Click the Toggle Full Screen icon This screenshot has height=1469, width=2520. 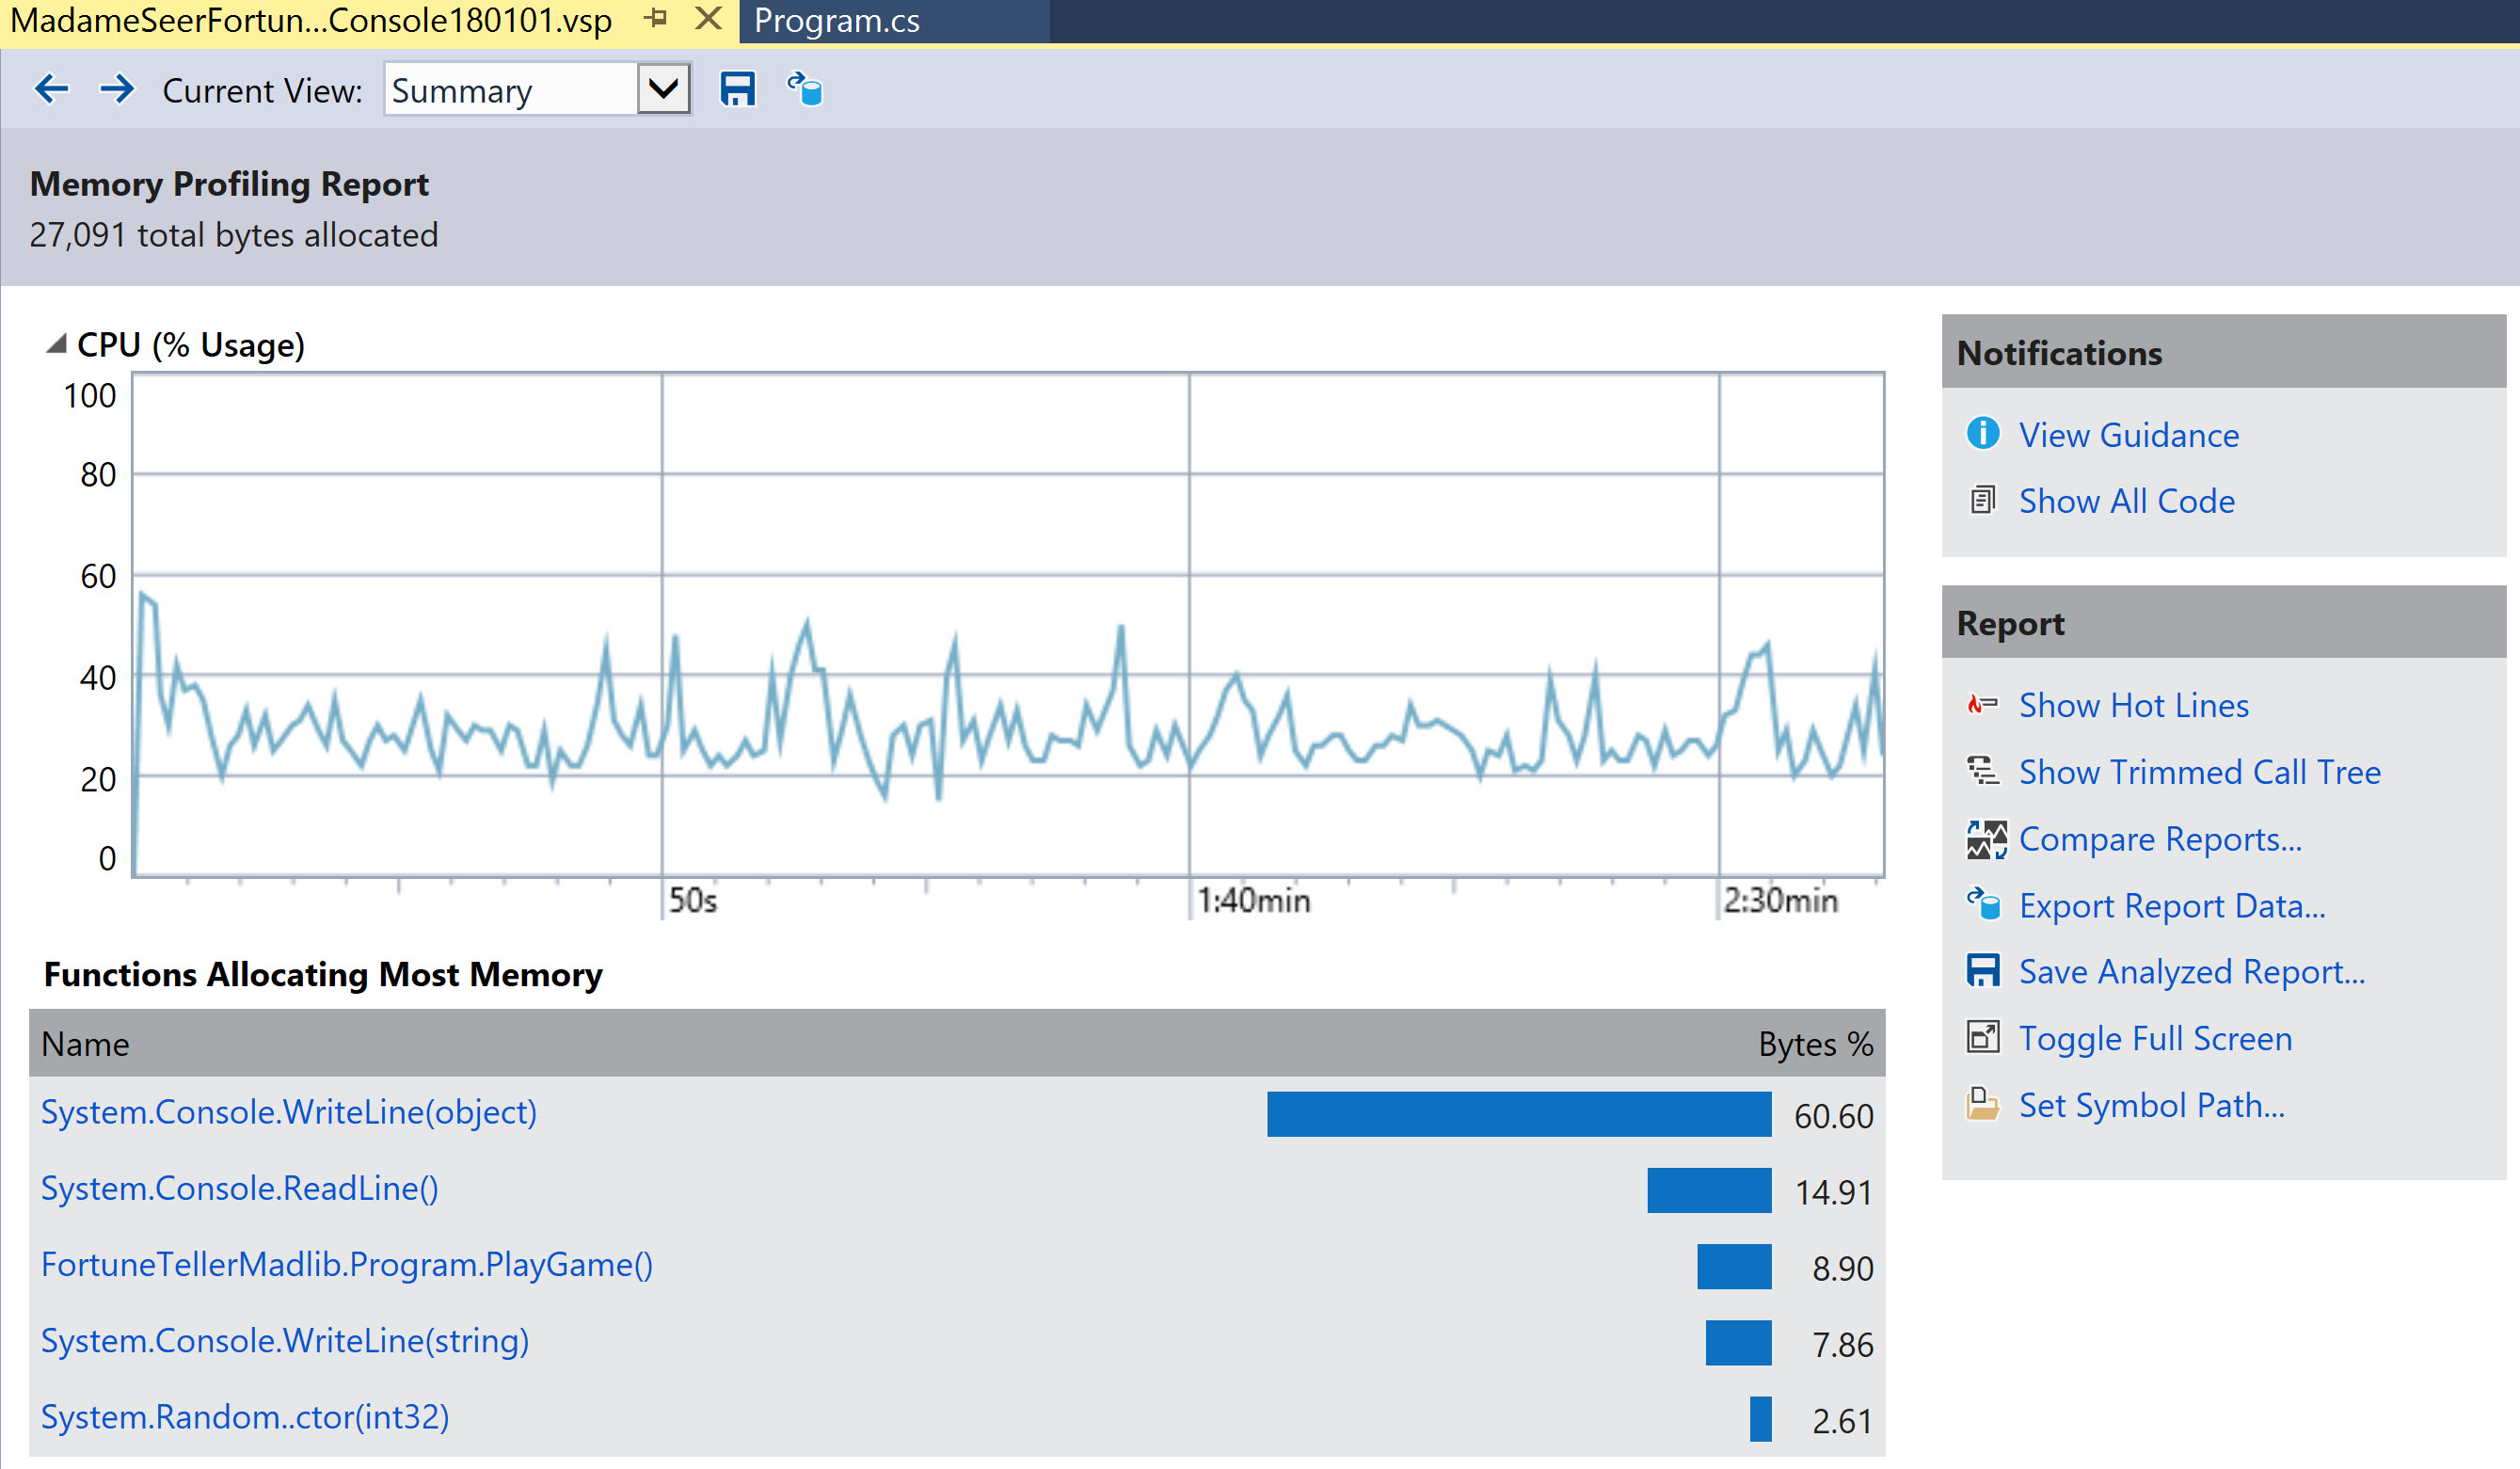(1983, 1037)
